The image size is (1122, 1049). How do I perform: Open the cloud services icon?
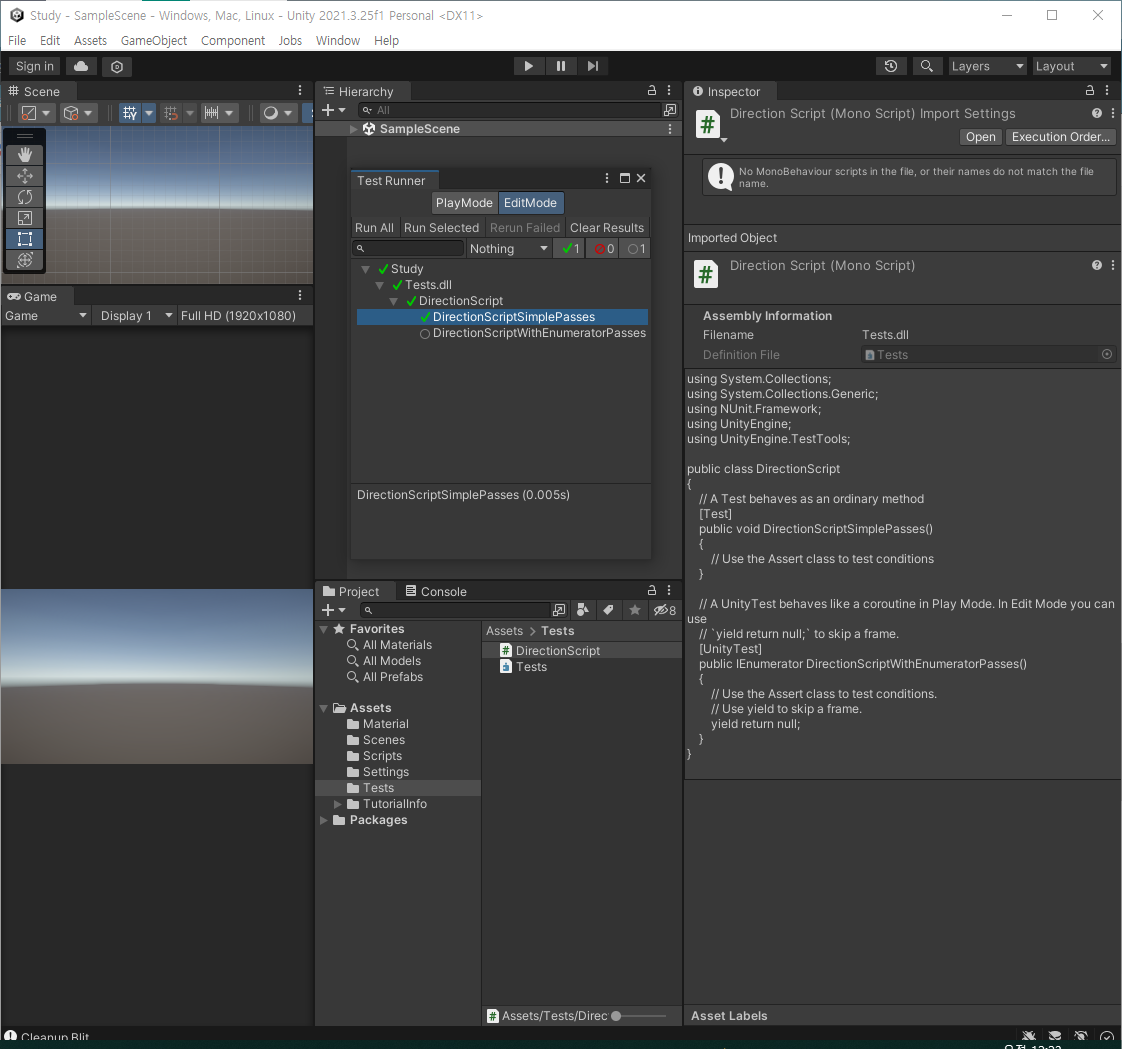pos(82,67)
